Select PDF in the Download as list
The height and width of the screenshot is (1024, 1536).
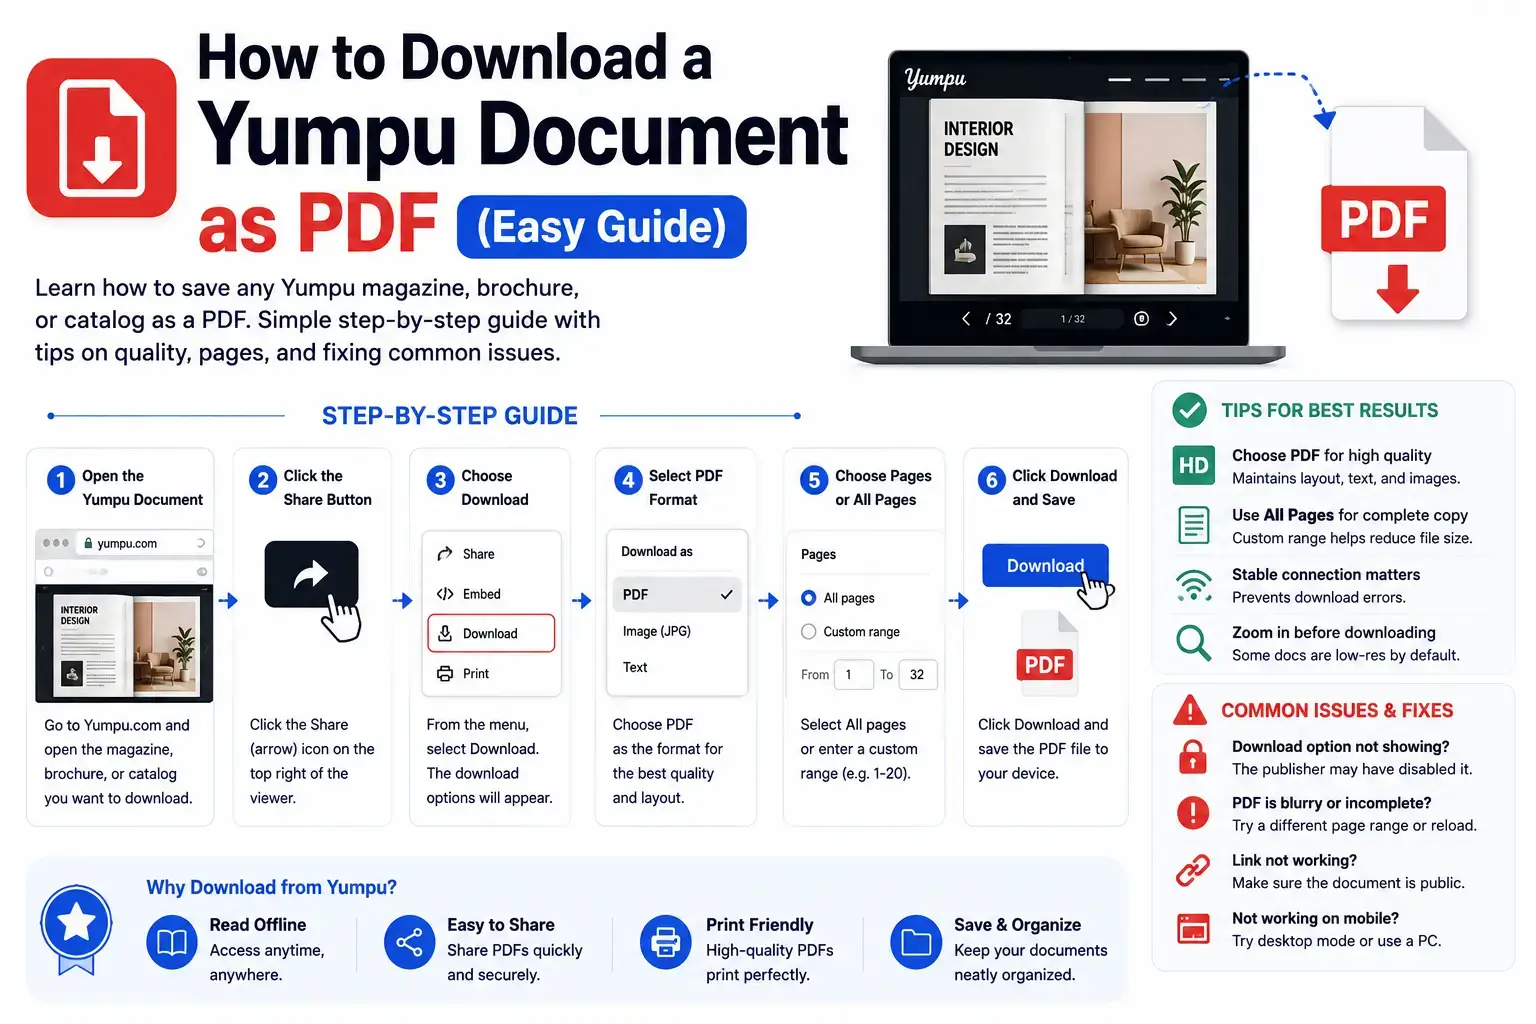pos(676,594)
